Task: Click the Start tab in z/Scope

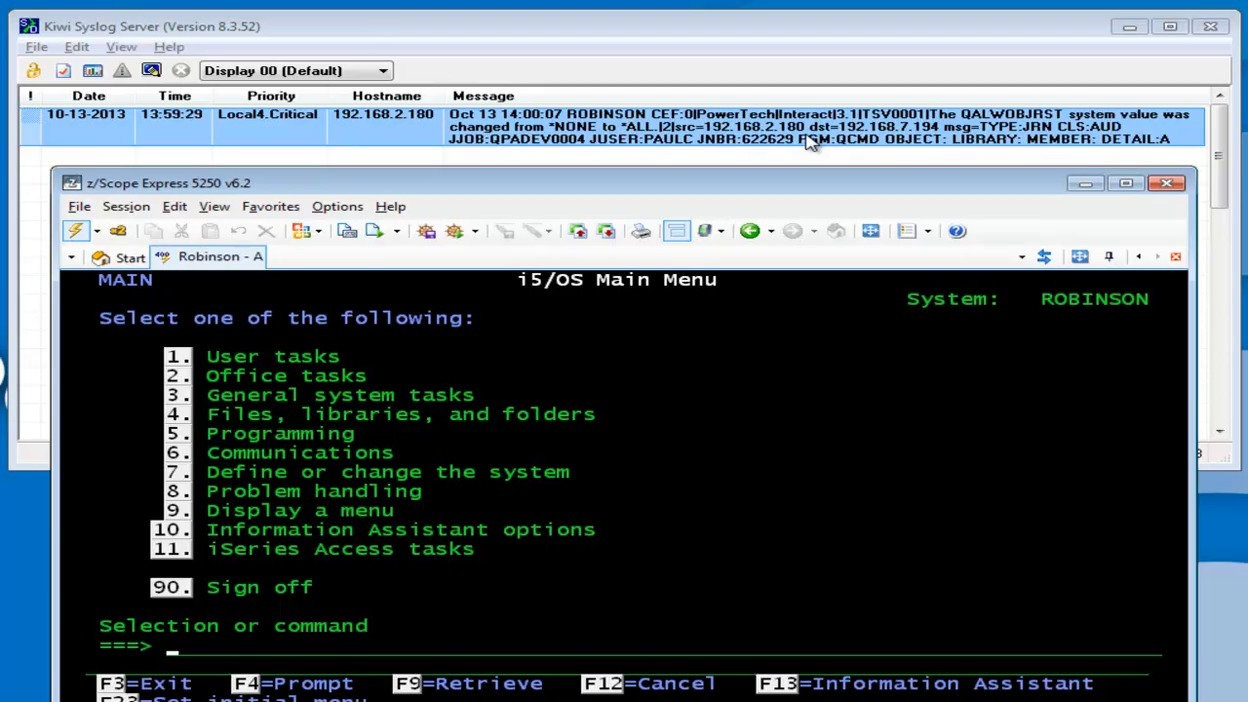Action: (121, 256)
